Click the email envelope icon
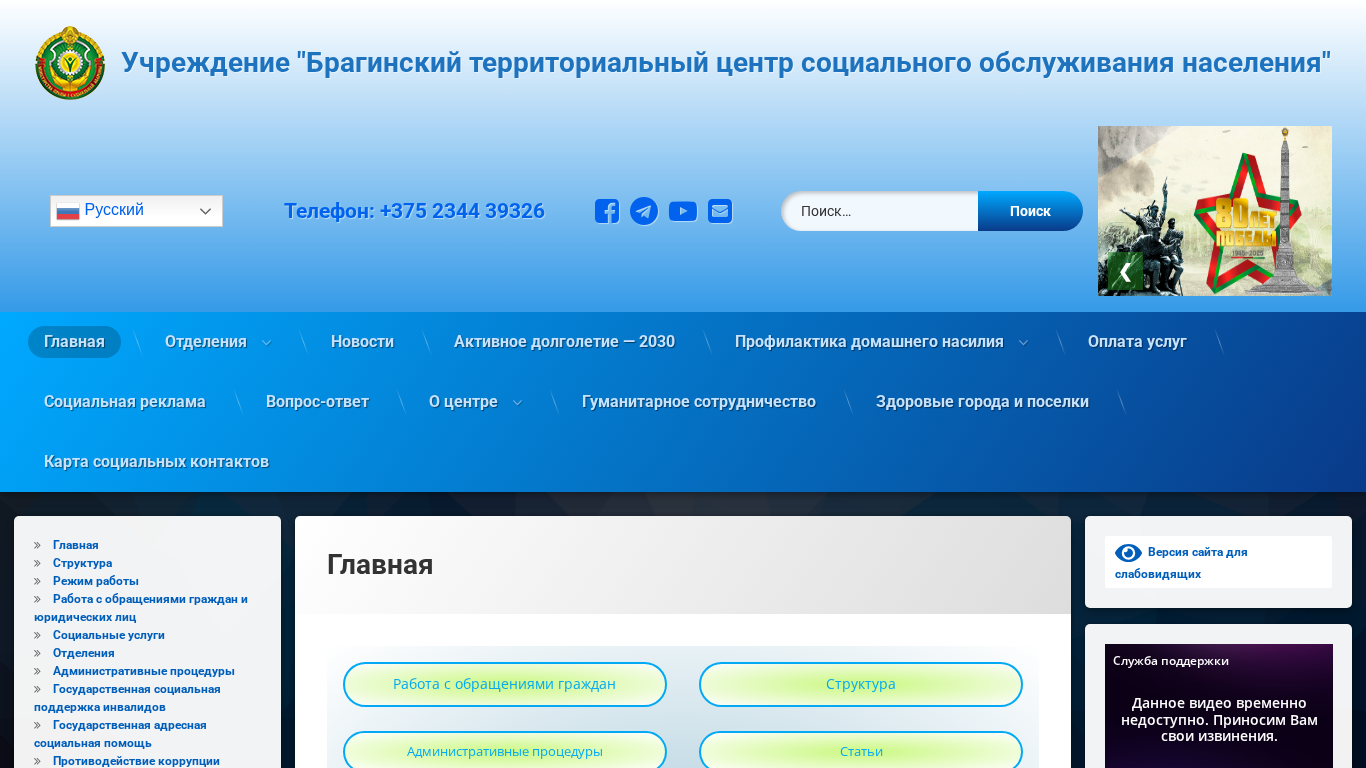Viewport: 1366px width, 768px height. tap(720, 211)
